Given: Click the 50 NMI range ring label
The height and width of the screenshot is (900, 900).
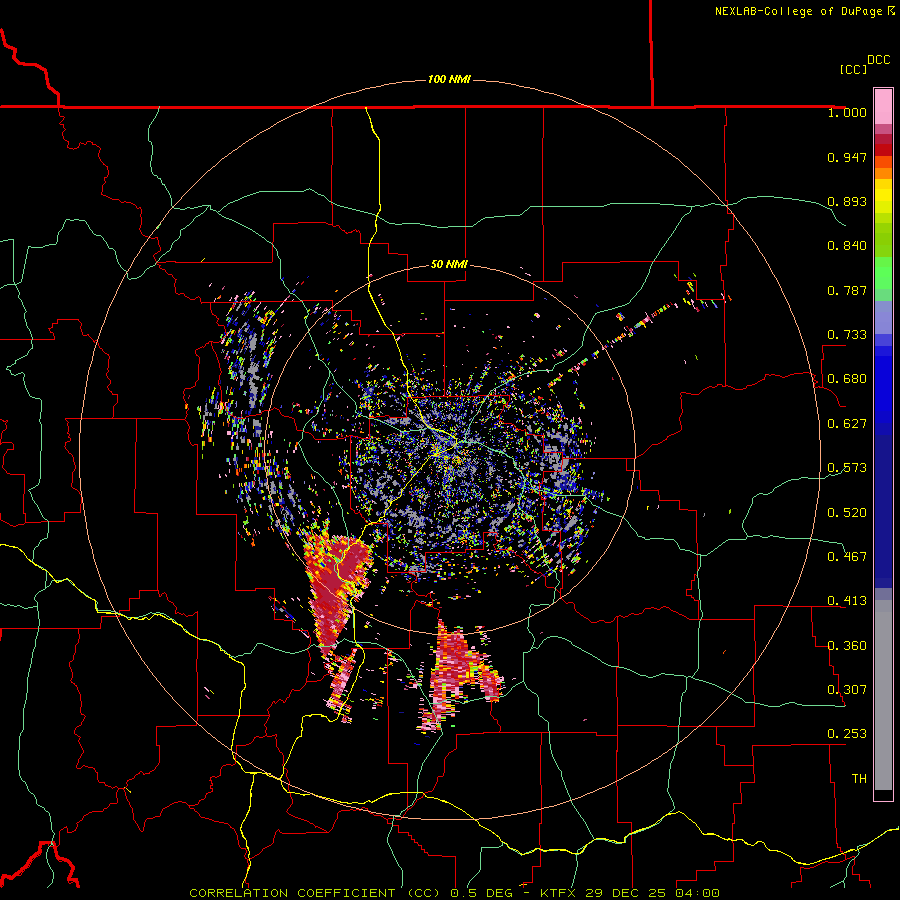Looking at the screenshot, I should pyautogui.click(x=449, y=265).
